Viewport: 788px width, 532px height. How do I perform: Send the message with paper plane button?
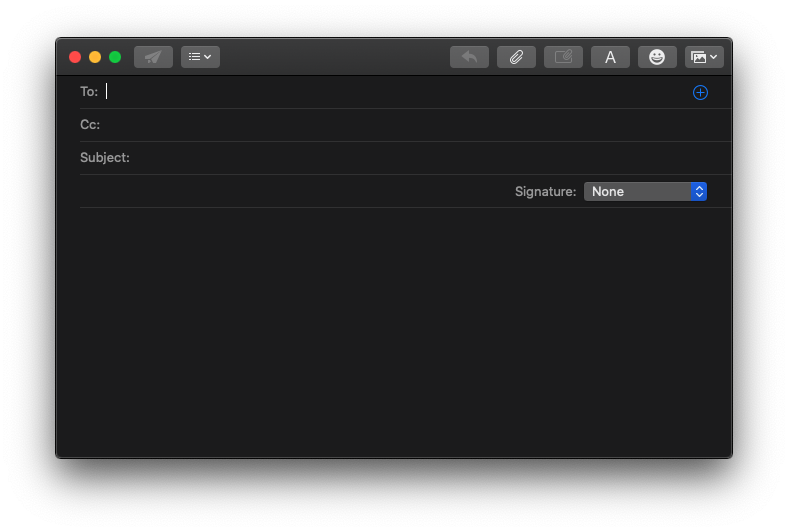(x=153, y=57)
